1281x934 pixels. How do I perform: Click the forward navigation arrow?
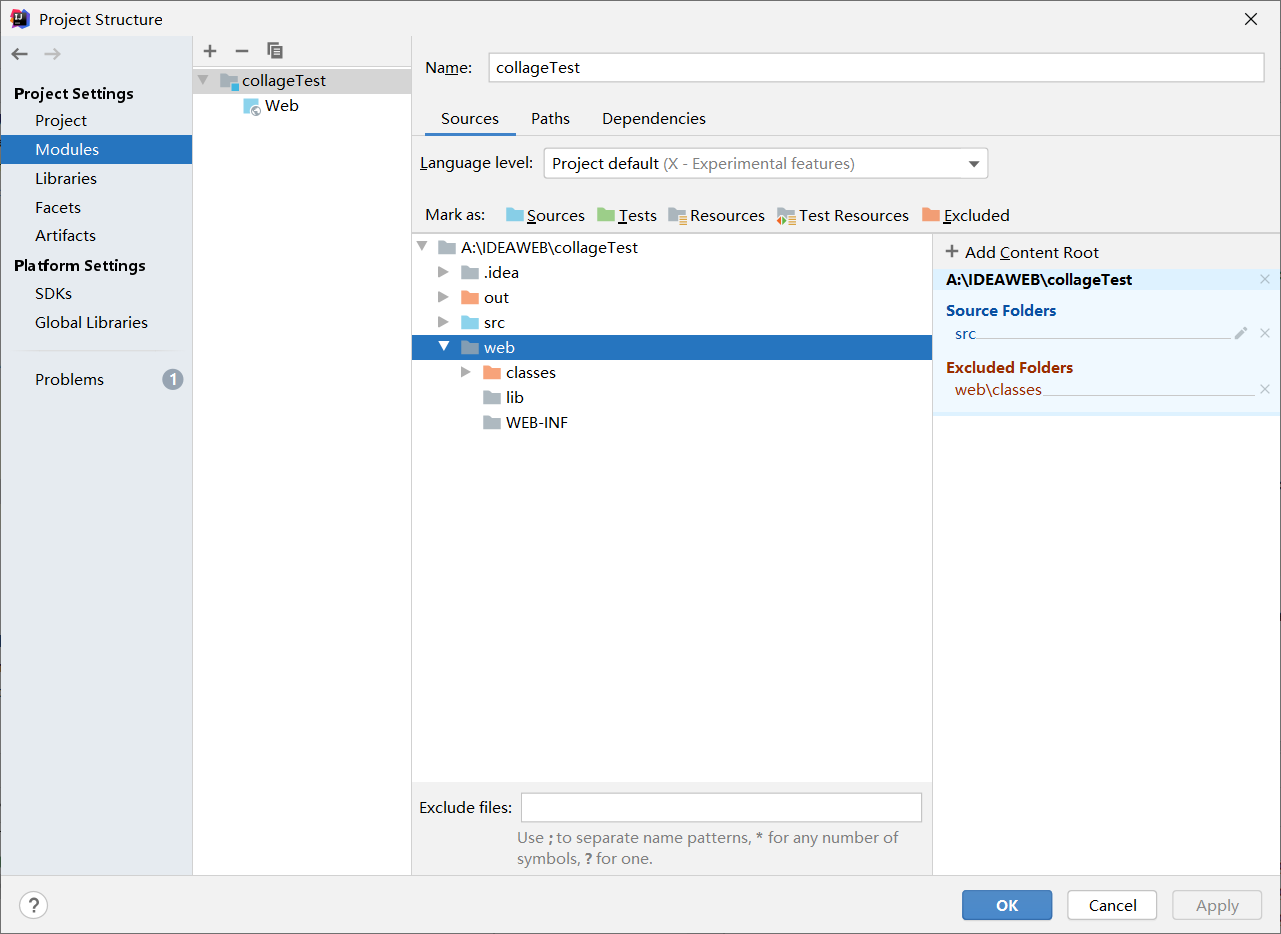(x=52, y=54)
